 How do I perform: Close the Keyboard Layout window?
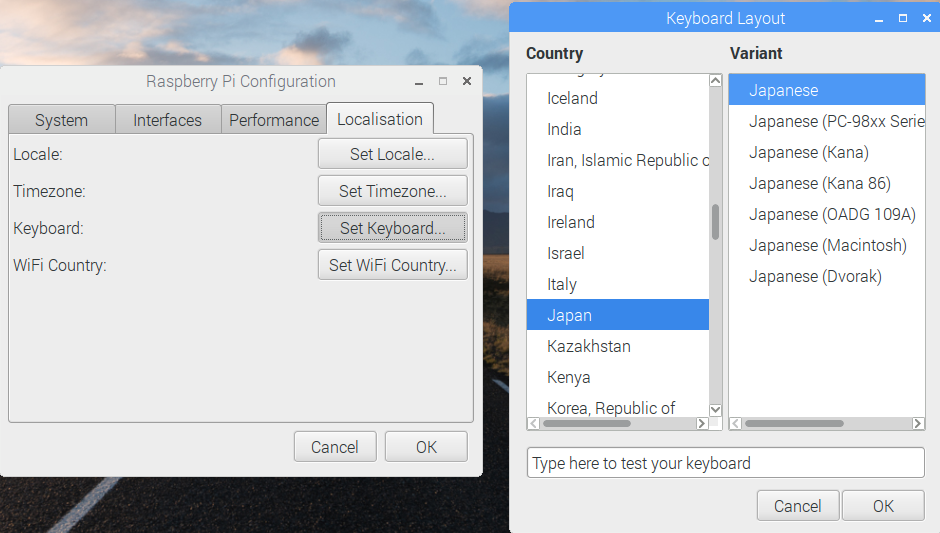(927, 19)
